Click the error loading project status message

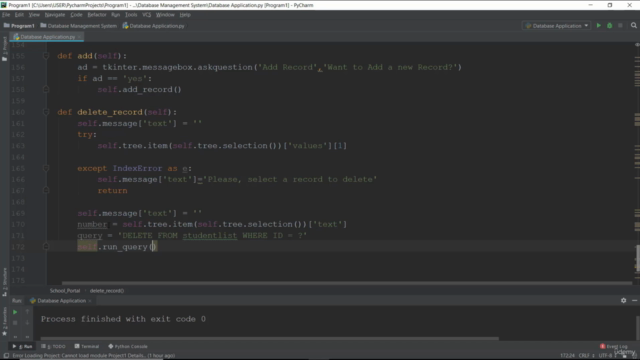[93, 356]
